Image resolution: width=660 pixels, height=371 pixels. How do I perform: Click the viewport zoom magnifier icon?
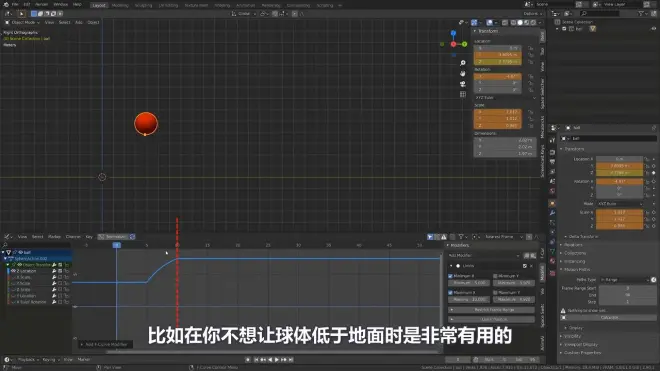pyautogui.click(x=463, y=63)
